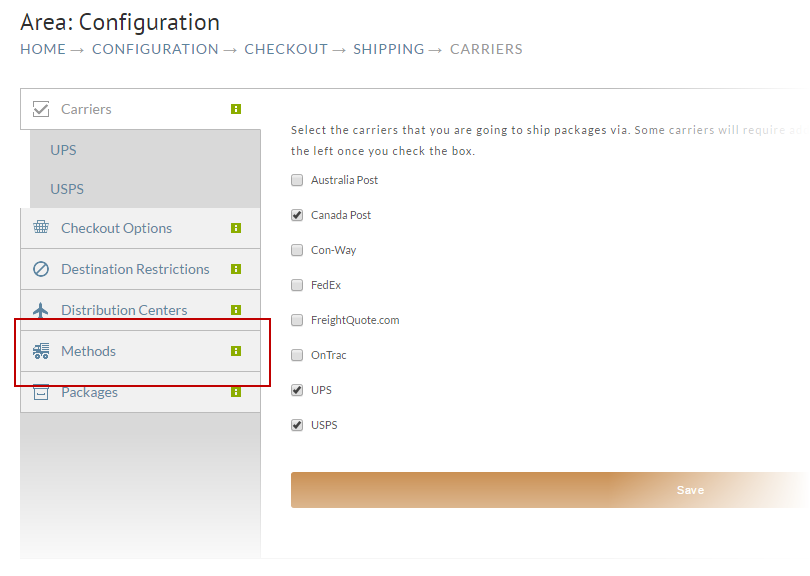Click the Distribution Centers airplane icon
This screenshot has height=576, width=810.
point(40,310)
